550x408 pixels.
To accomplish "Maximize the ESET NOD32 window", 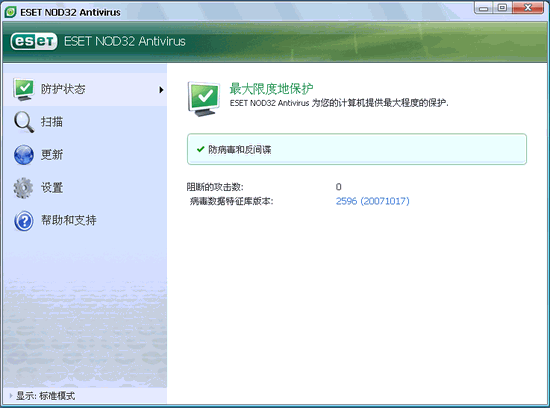I will coord(503,8).
